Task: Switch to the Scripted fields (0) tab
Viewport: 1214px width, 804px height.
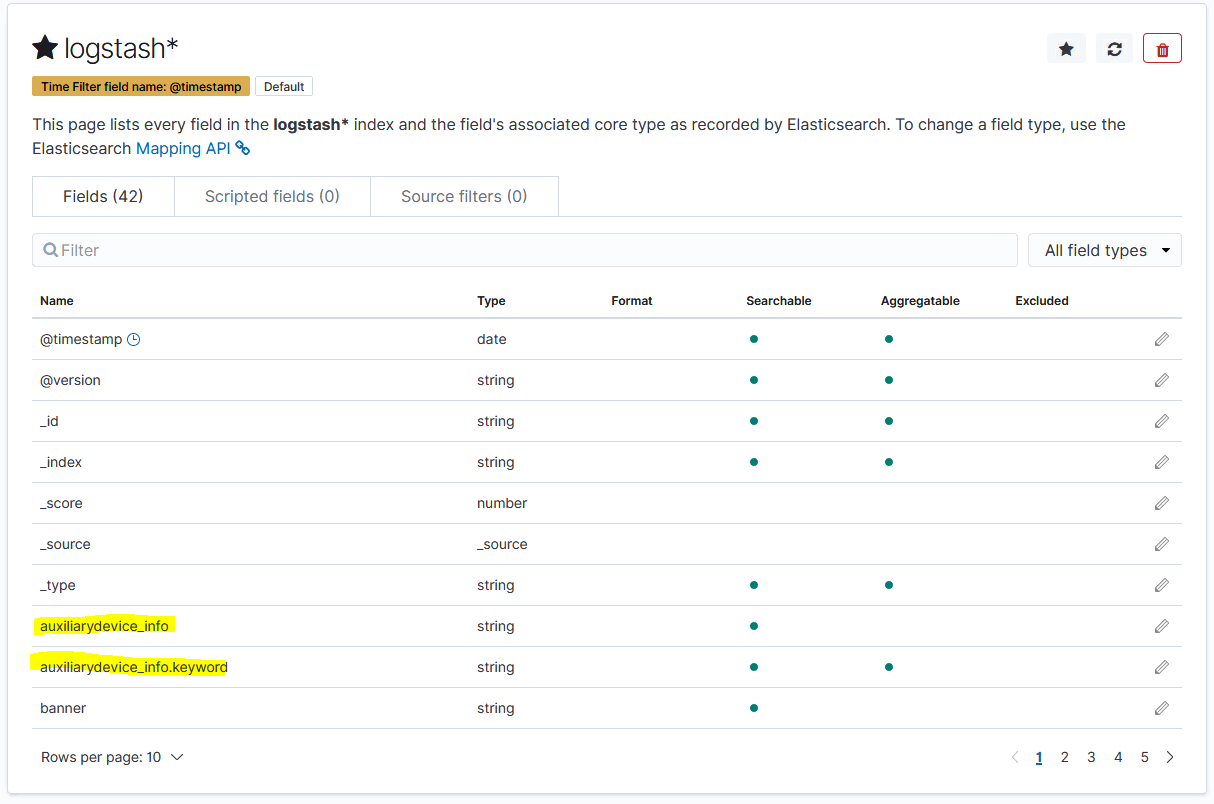Action: [x=272, y=196]
